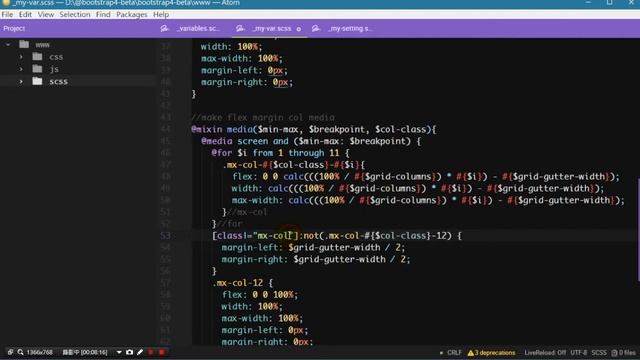The height and width of the screenshot is (360, 640).
Task: Open the File menu
Action: 7,14
